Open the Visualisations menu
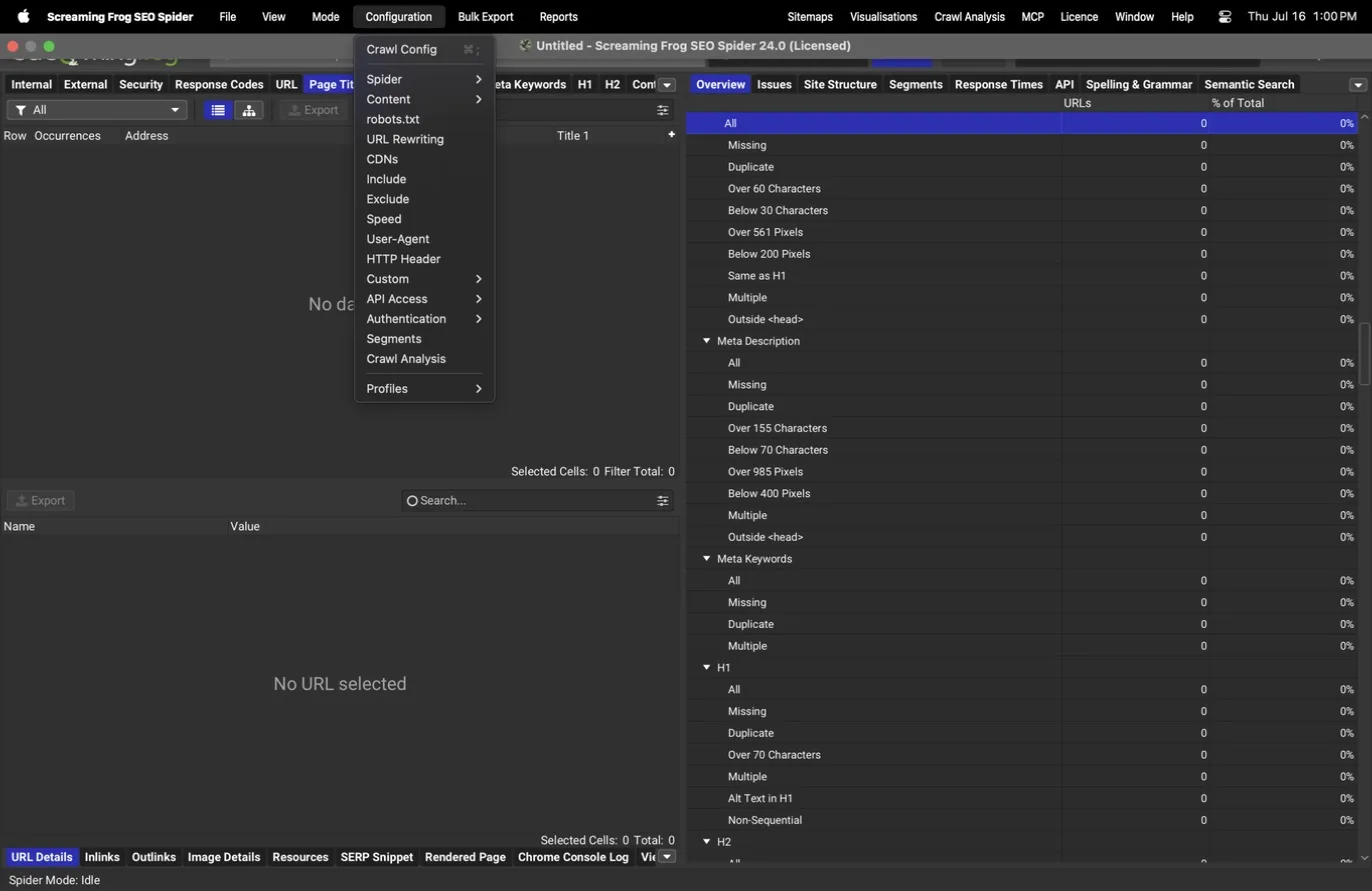Image resolution: width=1372 pixels, height=891 pixels. coord(883,17)
